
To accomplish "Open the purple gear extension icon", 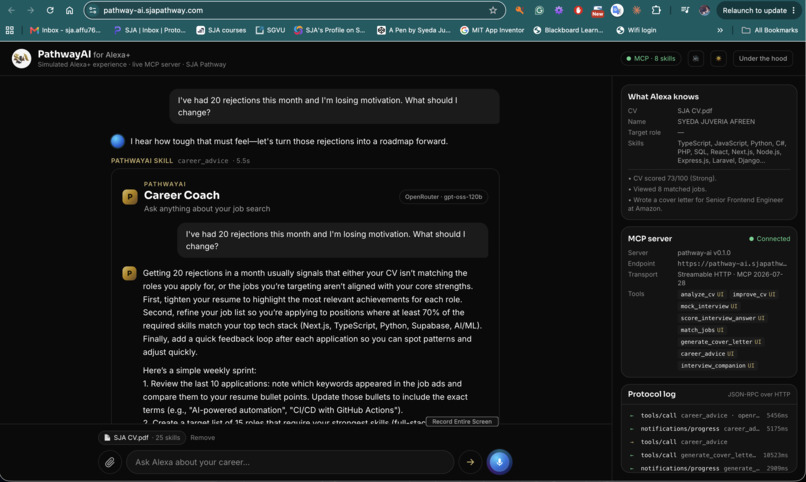I will 559,10.
